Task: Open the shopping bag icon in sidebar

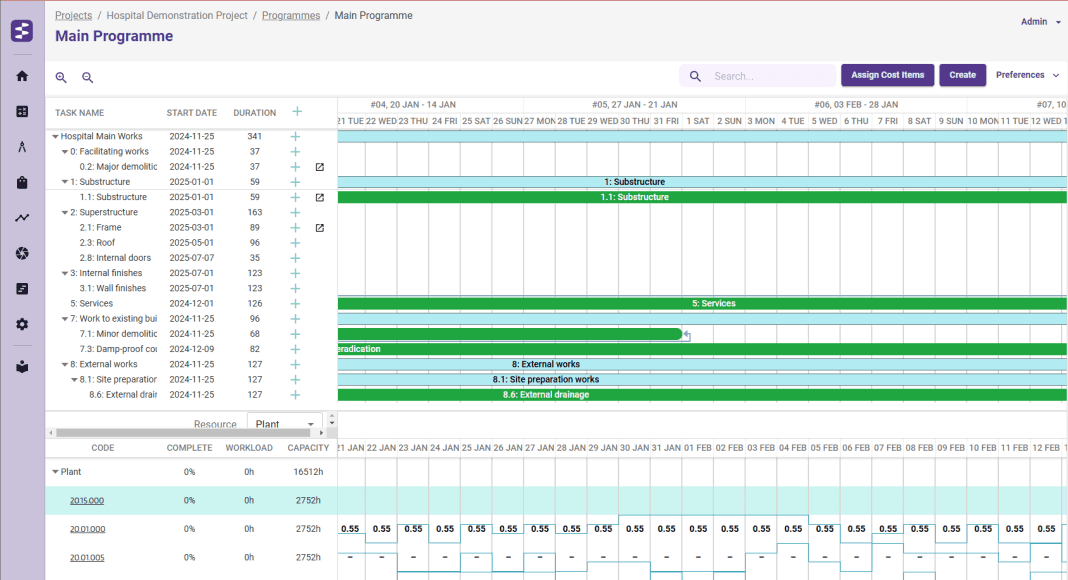Action: tap(22, 182)
